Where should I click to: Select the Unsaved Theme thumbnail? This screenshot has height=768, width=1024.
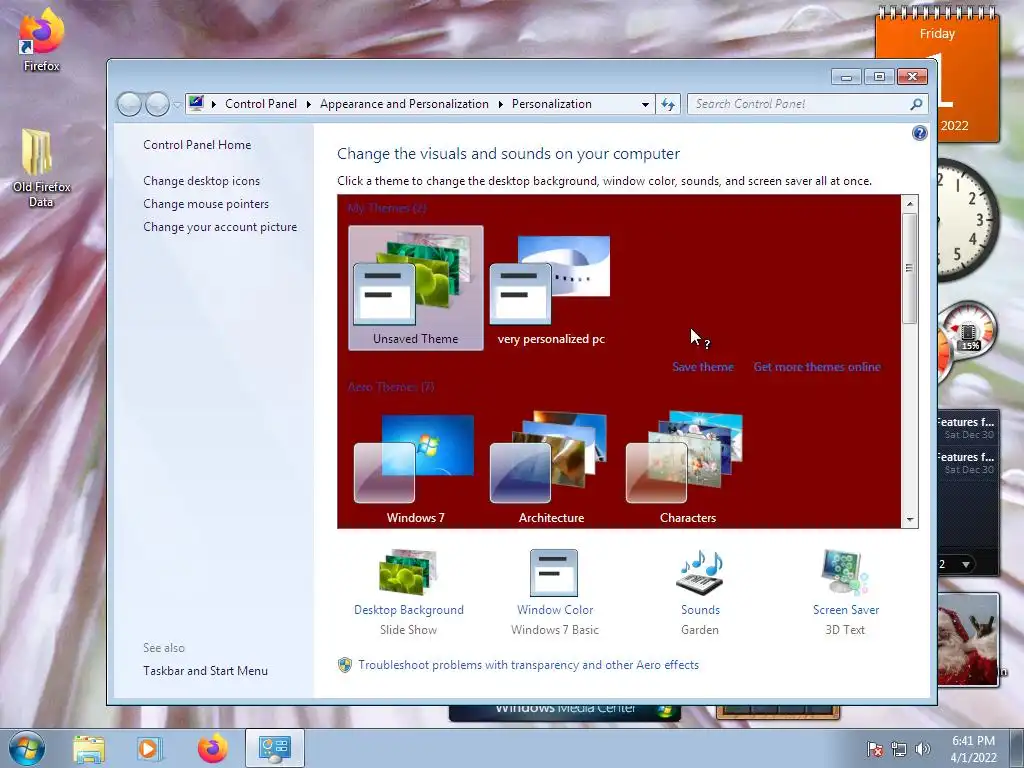pos(415,288)
